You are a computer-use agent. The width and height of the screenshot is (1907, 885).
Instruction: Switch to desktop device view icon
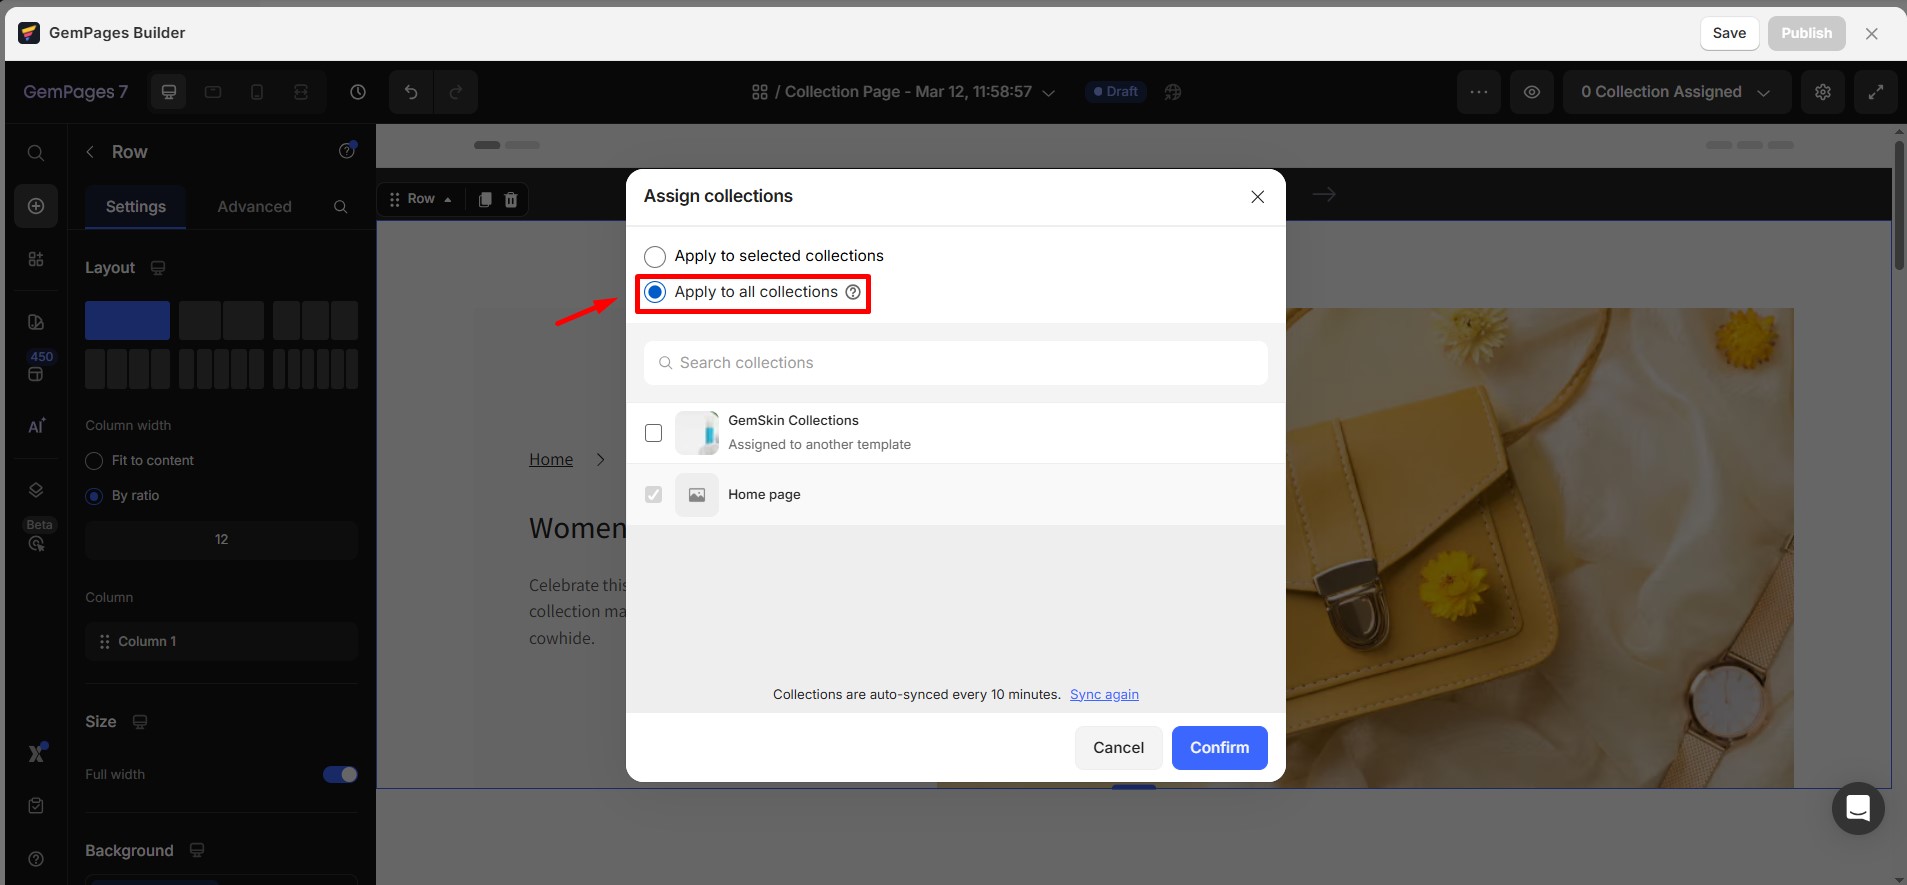(169, 92)
